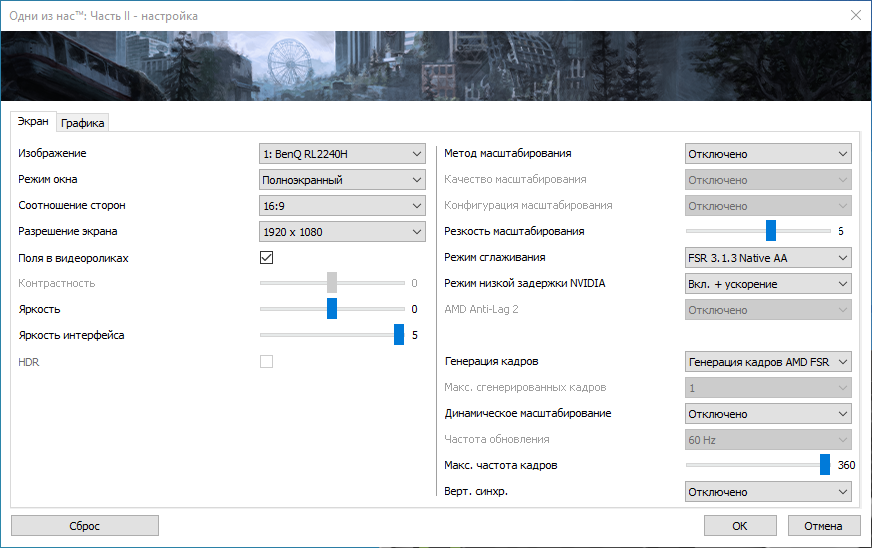Confirm settings with the OK button
The width and height of the screenshot is (872, 548).
point(739,526)
